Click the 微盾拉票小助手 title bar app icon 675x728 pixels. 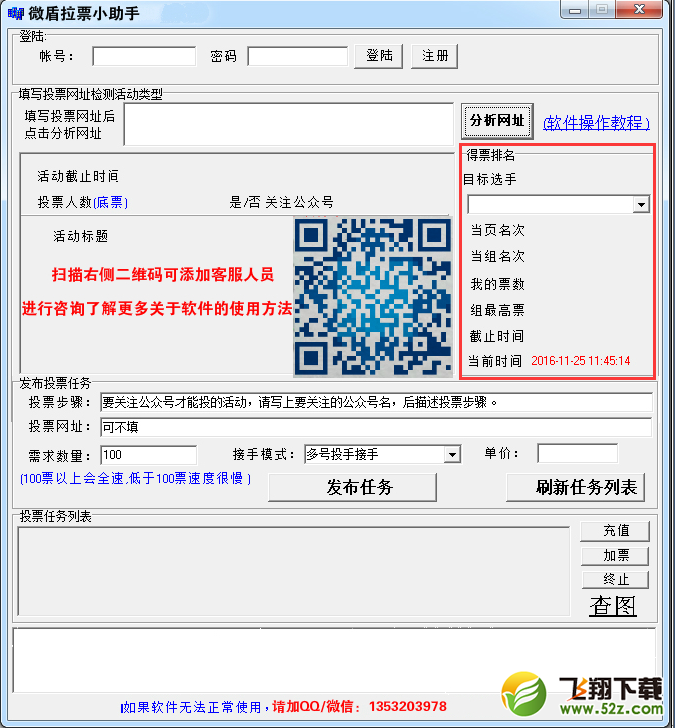[15, 13]
